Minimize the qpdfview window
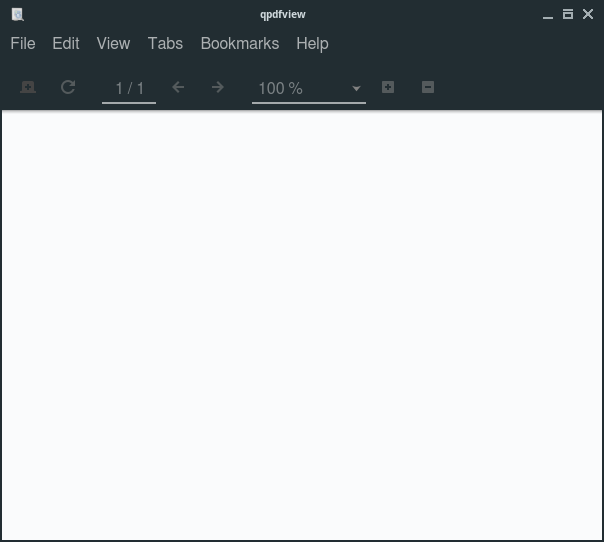Viewport: 604px width, 542px height. click(548, 17)
